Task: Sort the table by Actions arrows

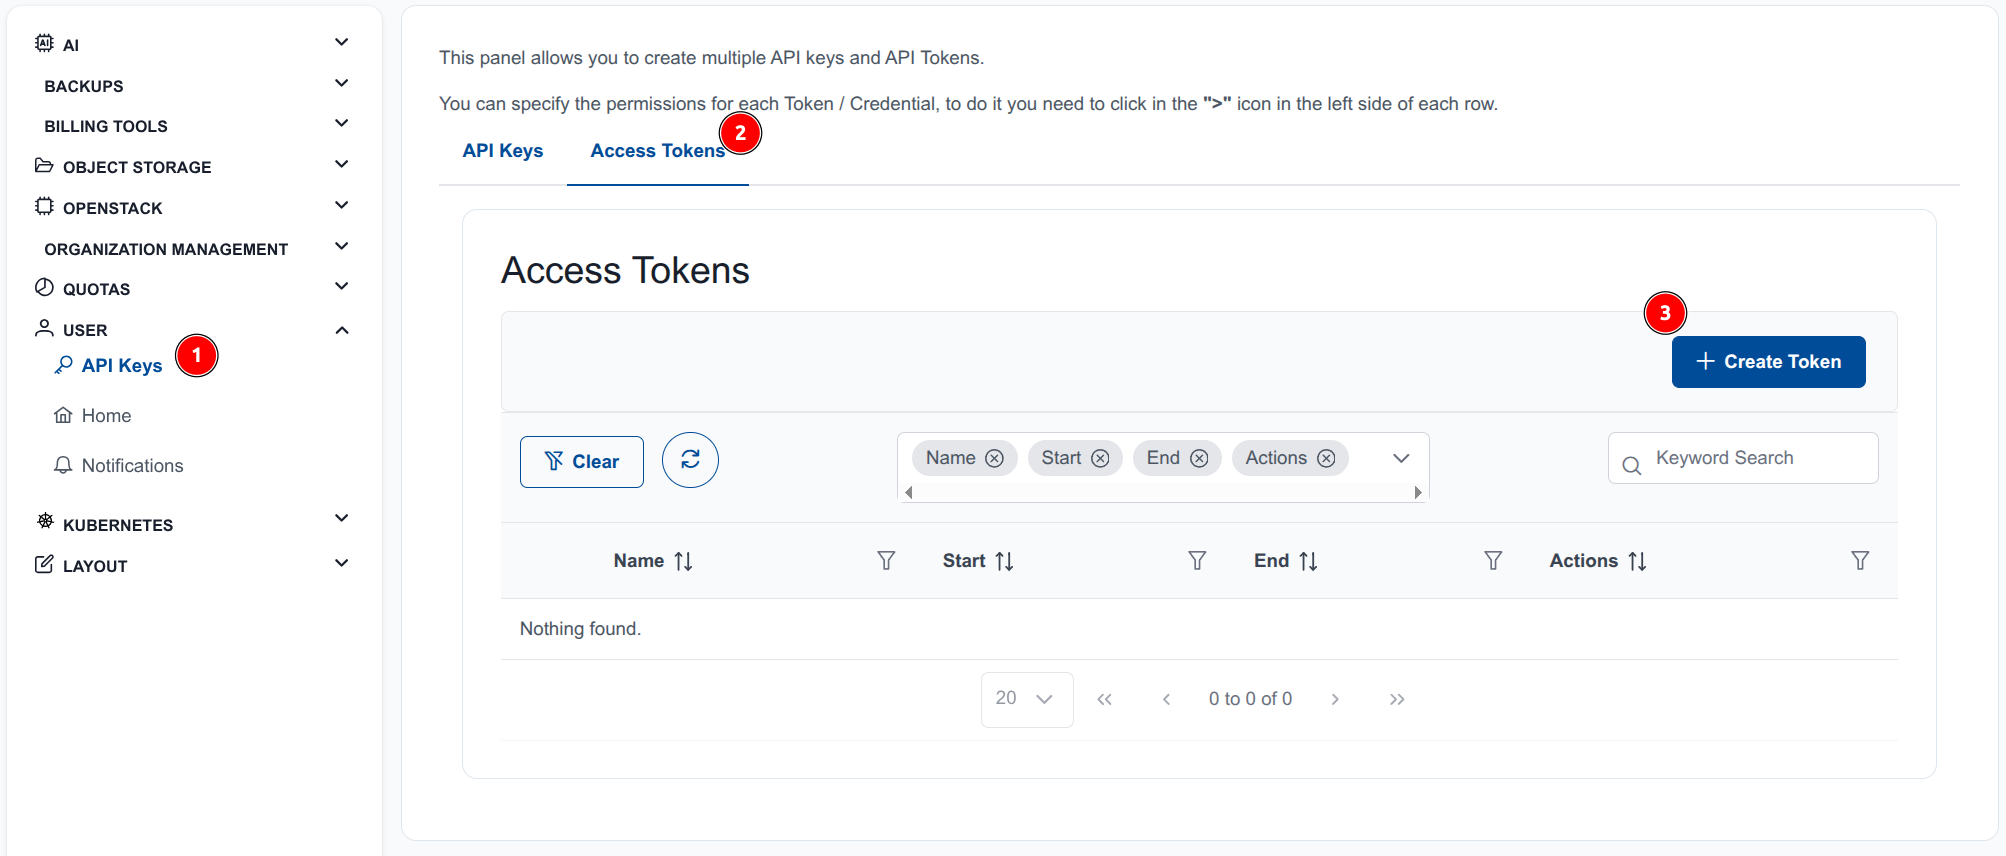Action: (x=1637, y=562)
